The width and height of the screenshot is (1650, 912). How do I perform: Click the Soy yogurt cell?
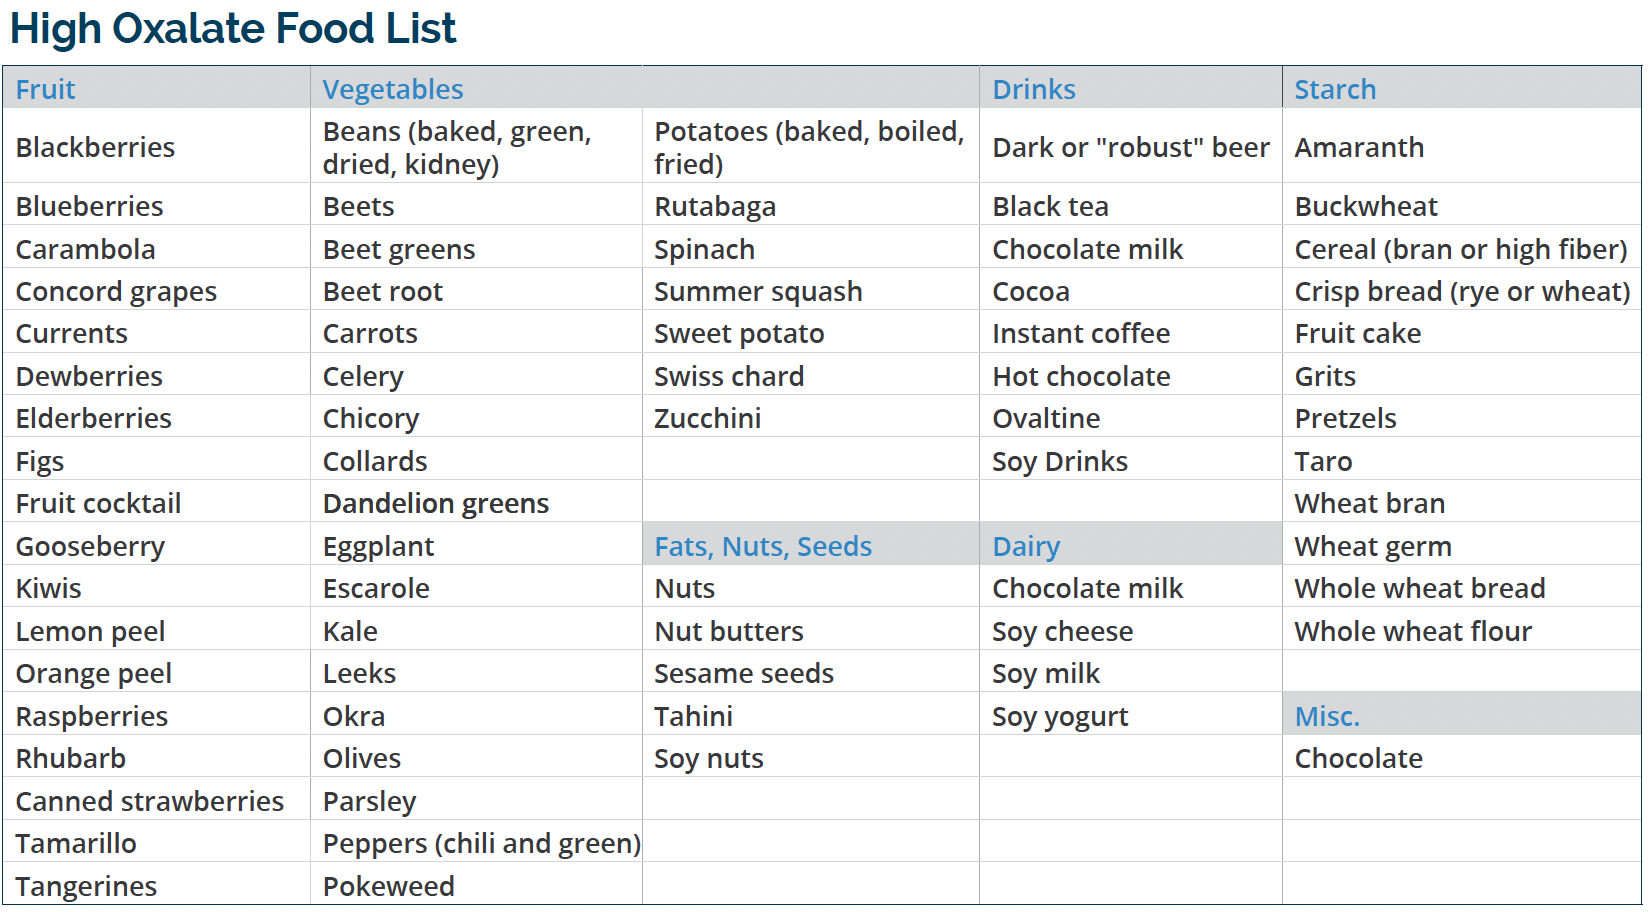click(1060, 716)
